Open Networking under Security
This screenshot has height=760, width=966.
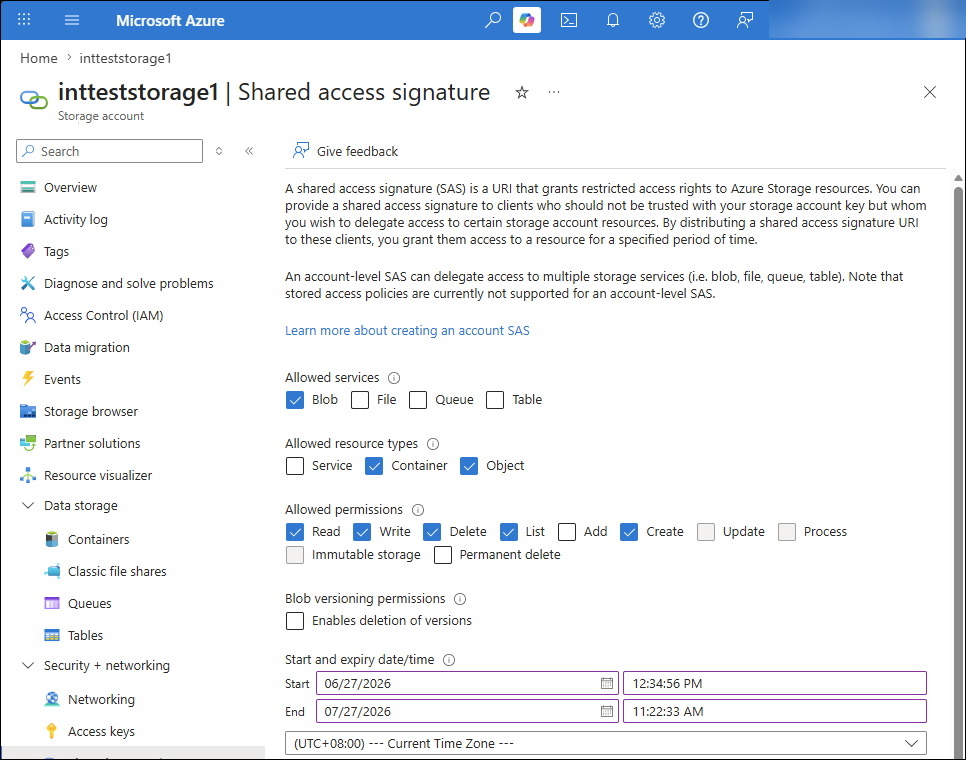point(101,700)
